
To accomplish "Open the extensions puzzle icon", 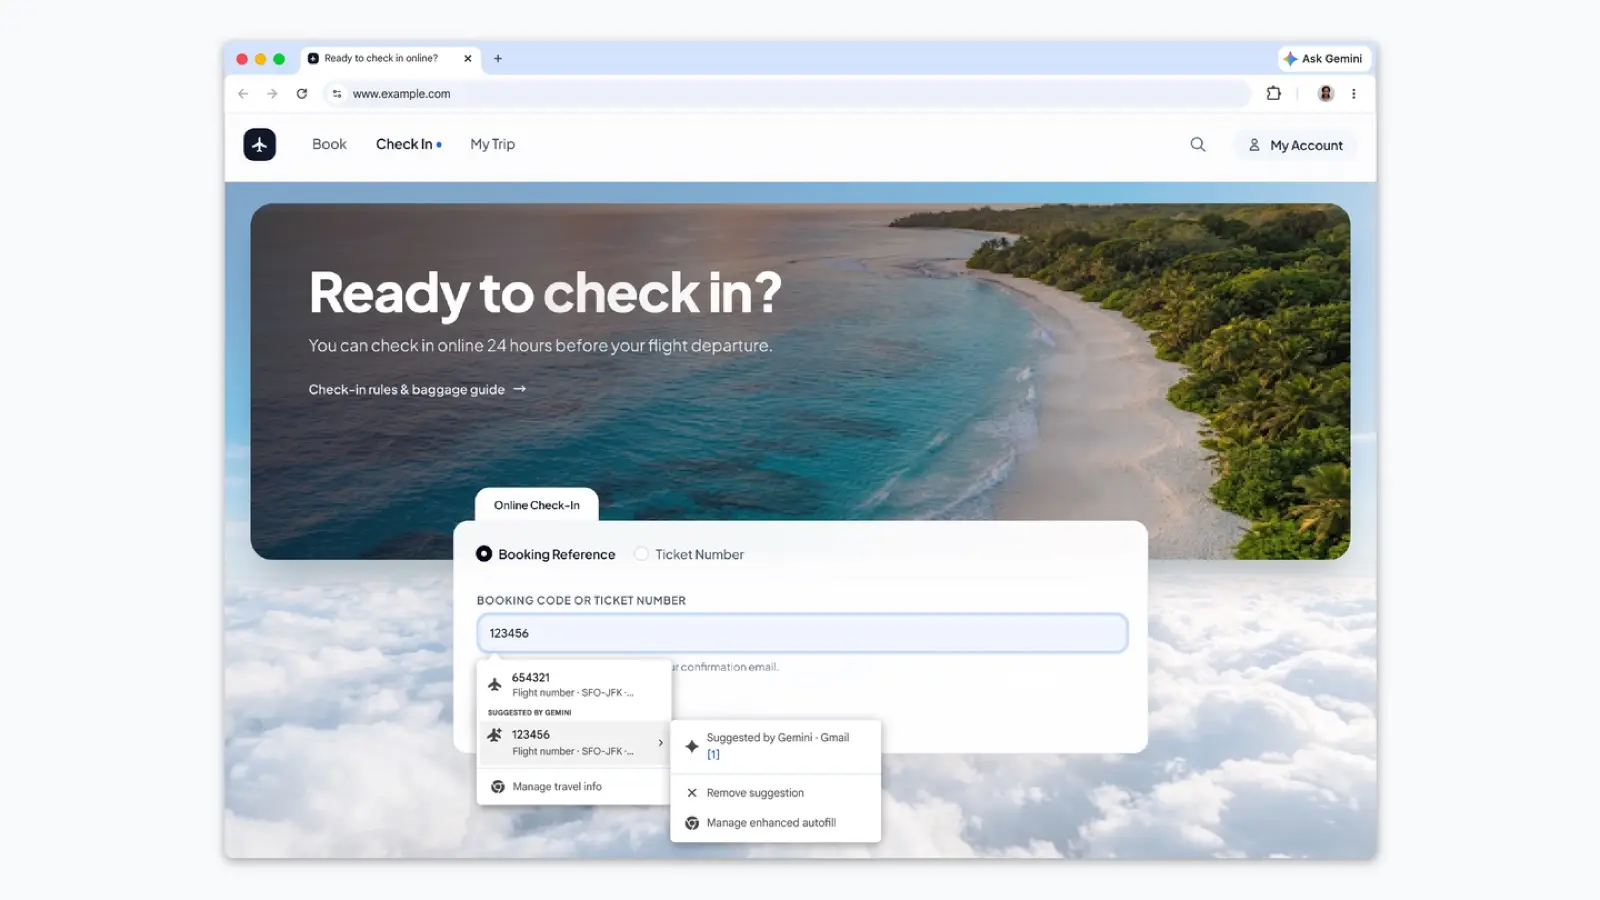I will [1273, 93].
